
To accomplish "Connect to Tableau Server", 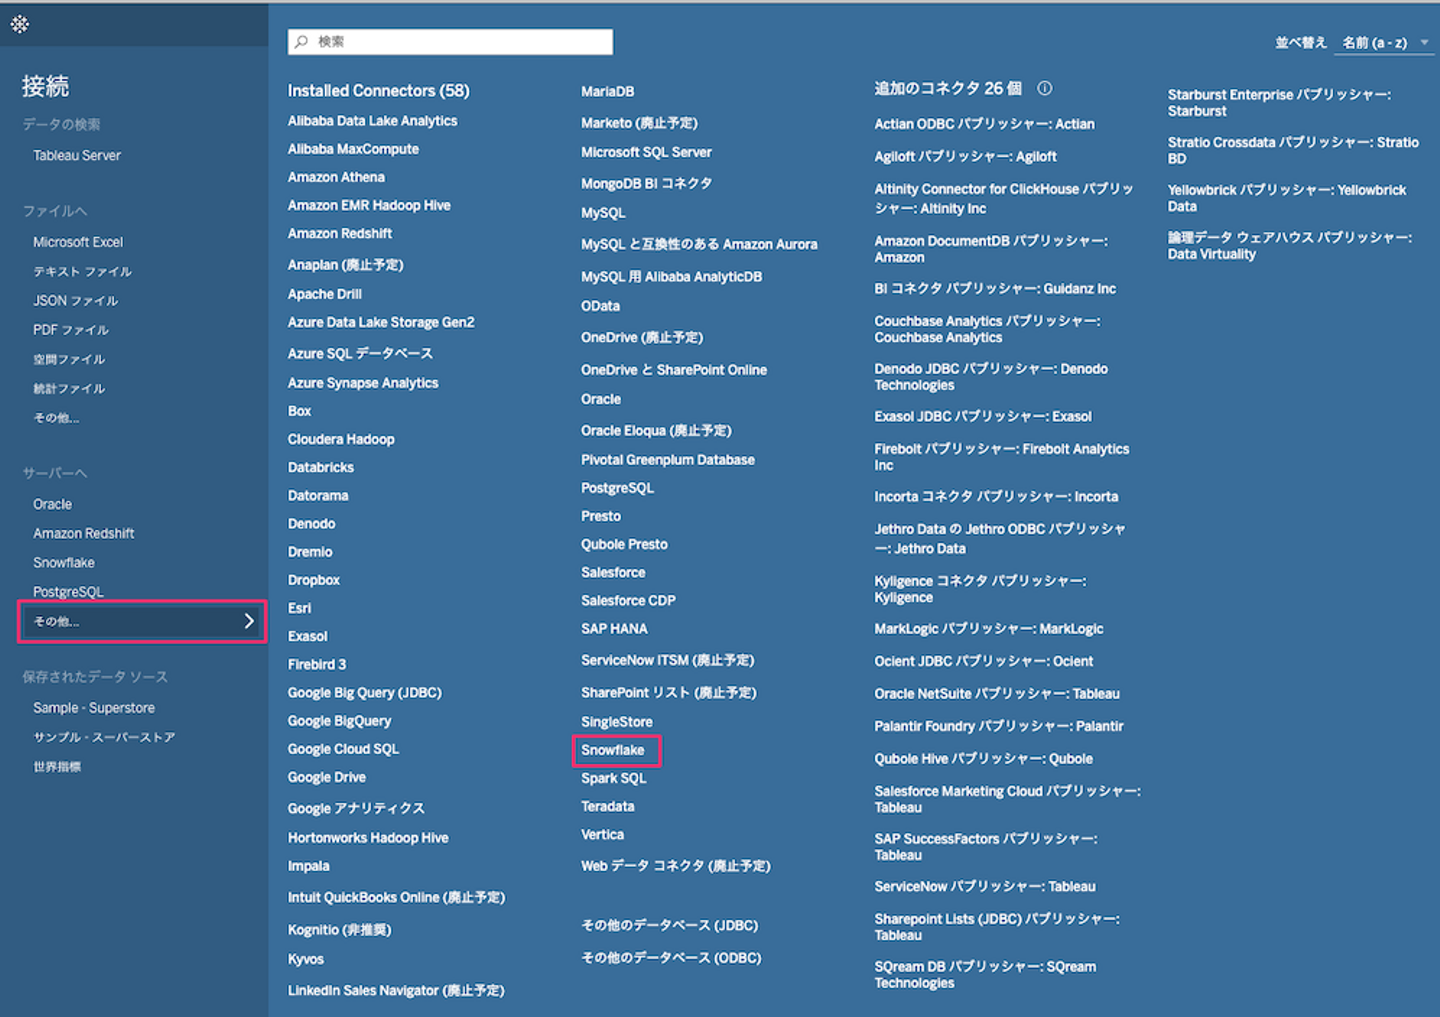I will tap(77, 155).
